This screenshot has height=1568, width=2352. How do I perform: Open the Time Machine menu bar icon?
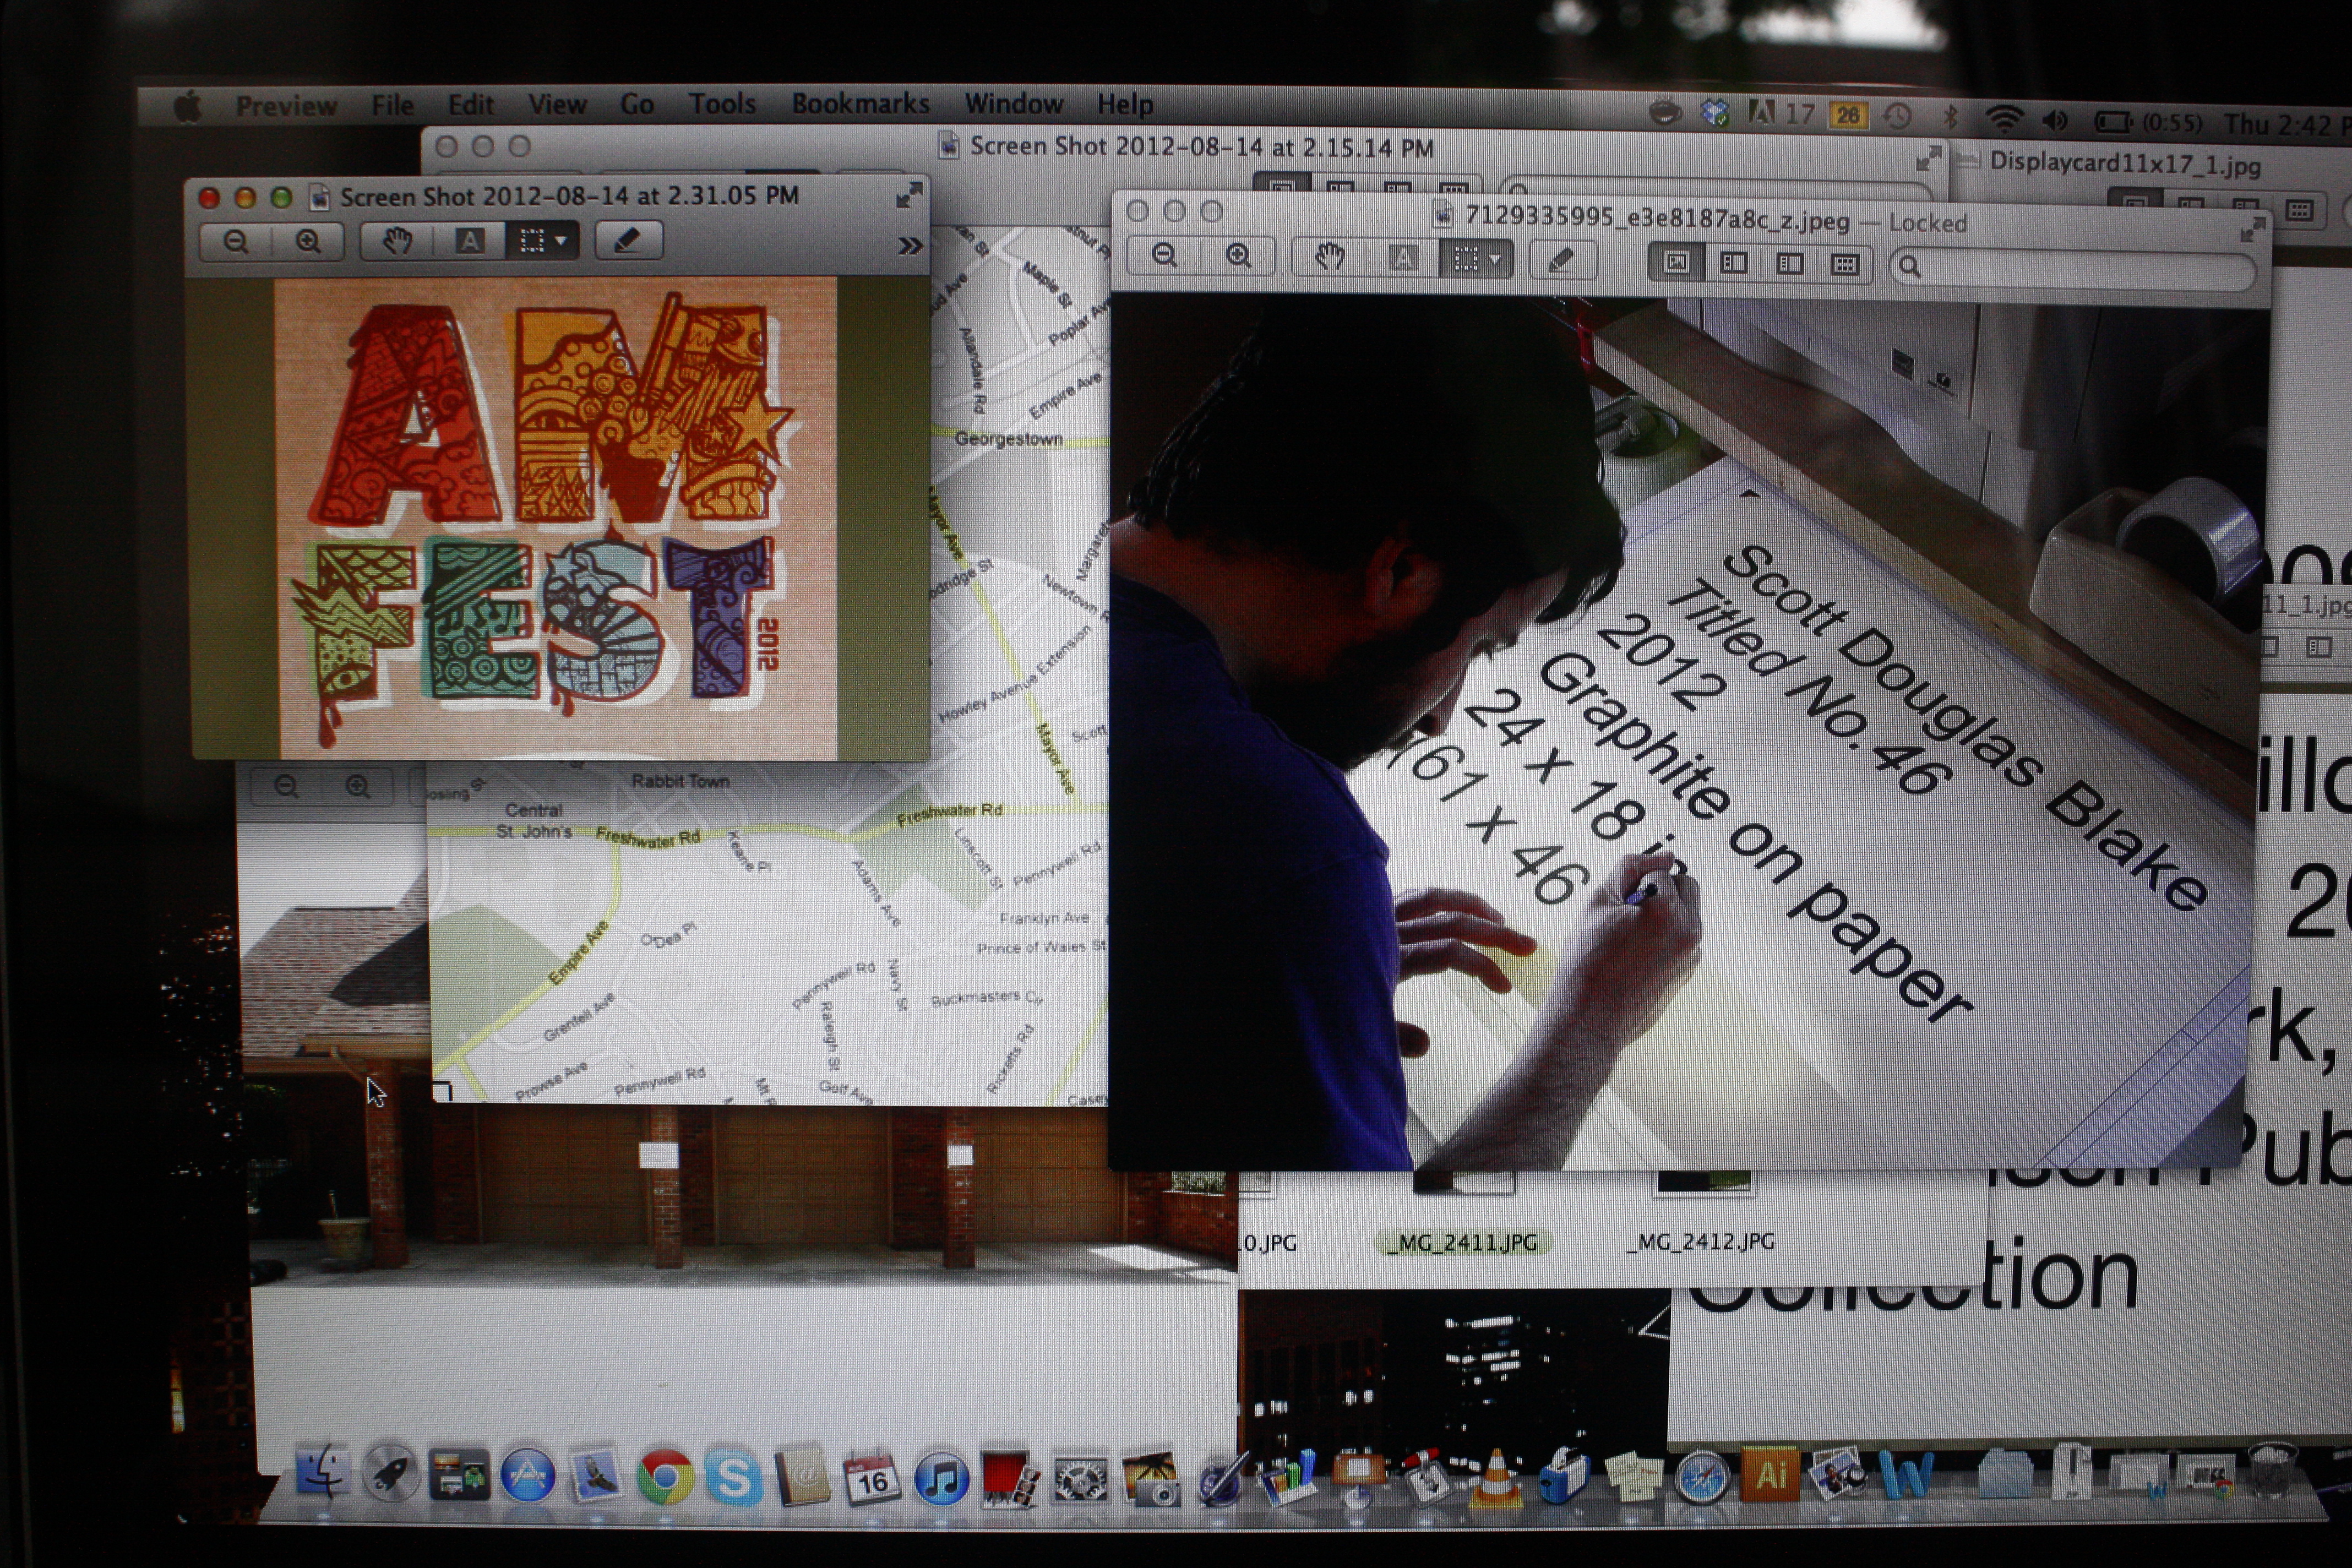[x=1897, y=117]
